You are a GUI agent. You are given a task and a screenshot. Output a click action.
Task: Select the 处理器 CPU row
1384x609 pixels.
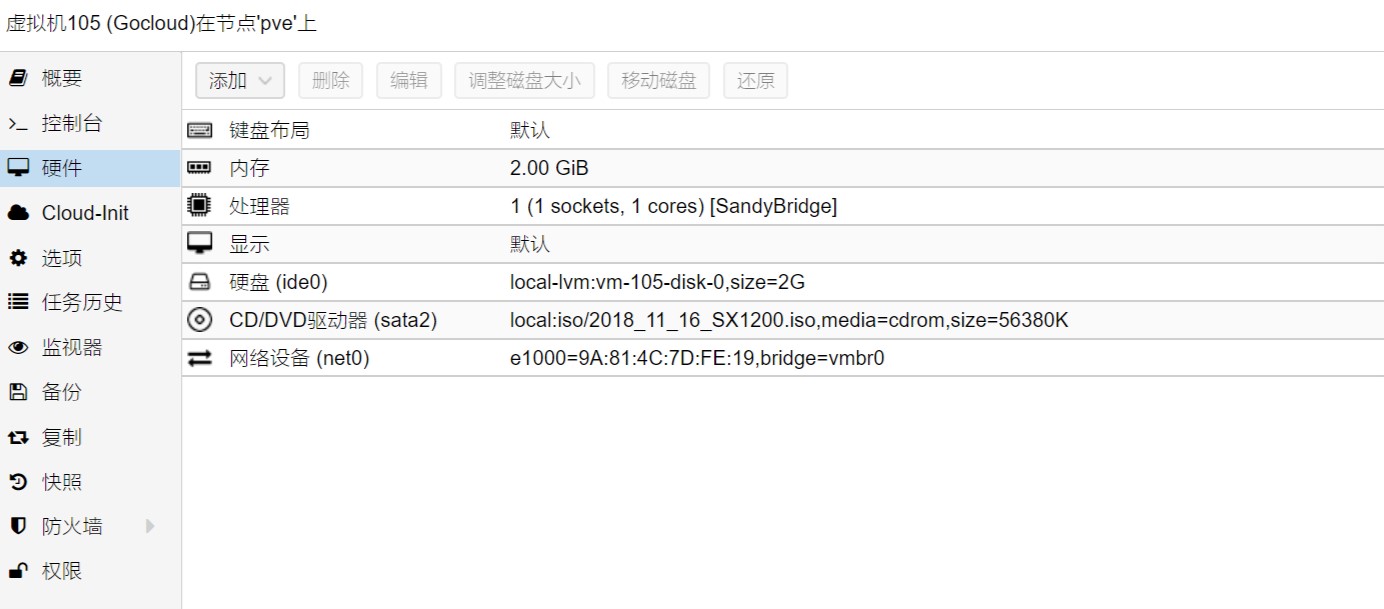point(782,206)
